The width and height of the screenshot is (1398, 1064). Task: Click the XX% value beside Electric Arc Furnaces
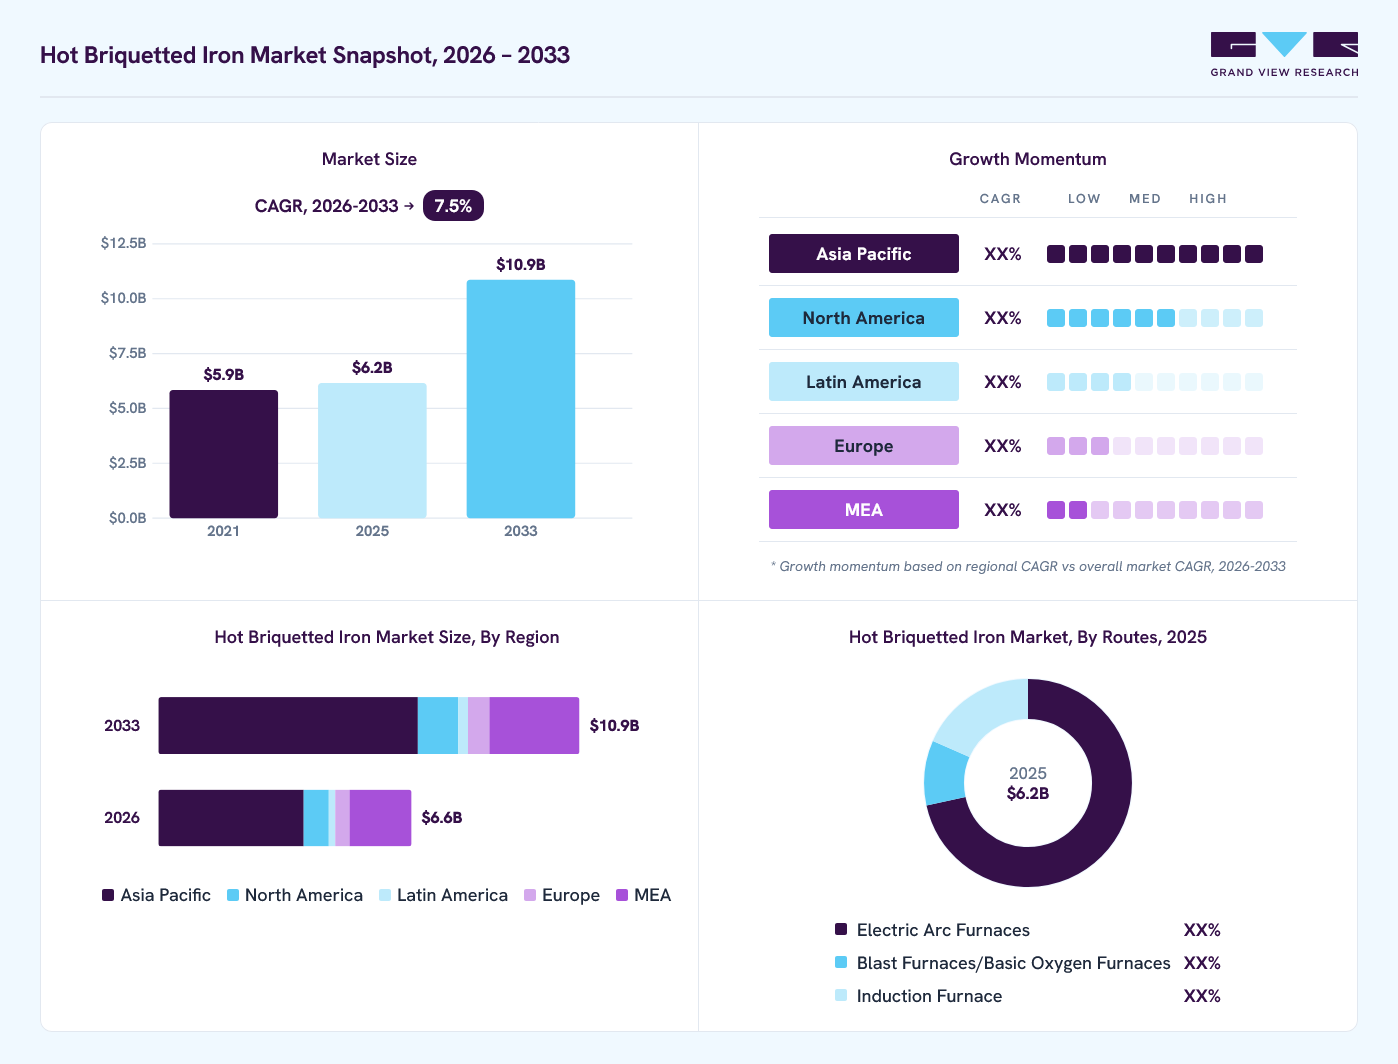(x=1202, y=930)
